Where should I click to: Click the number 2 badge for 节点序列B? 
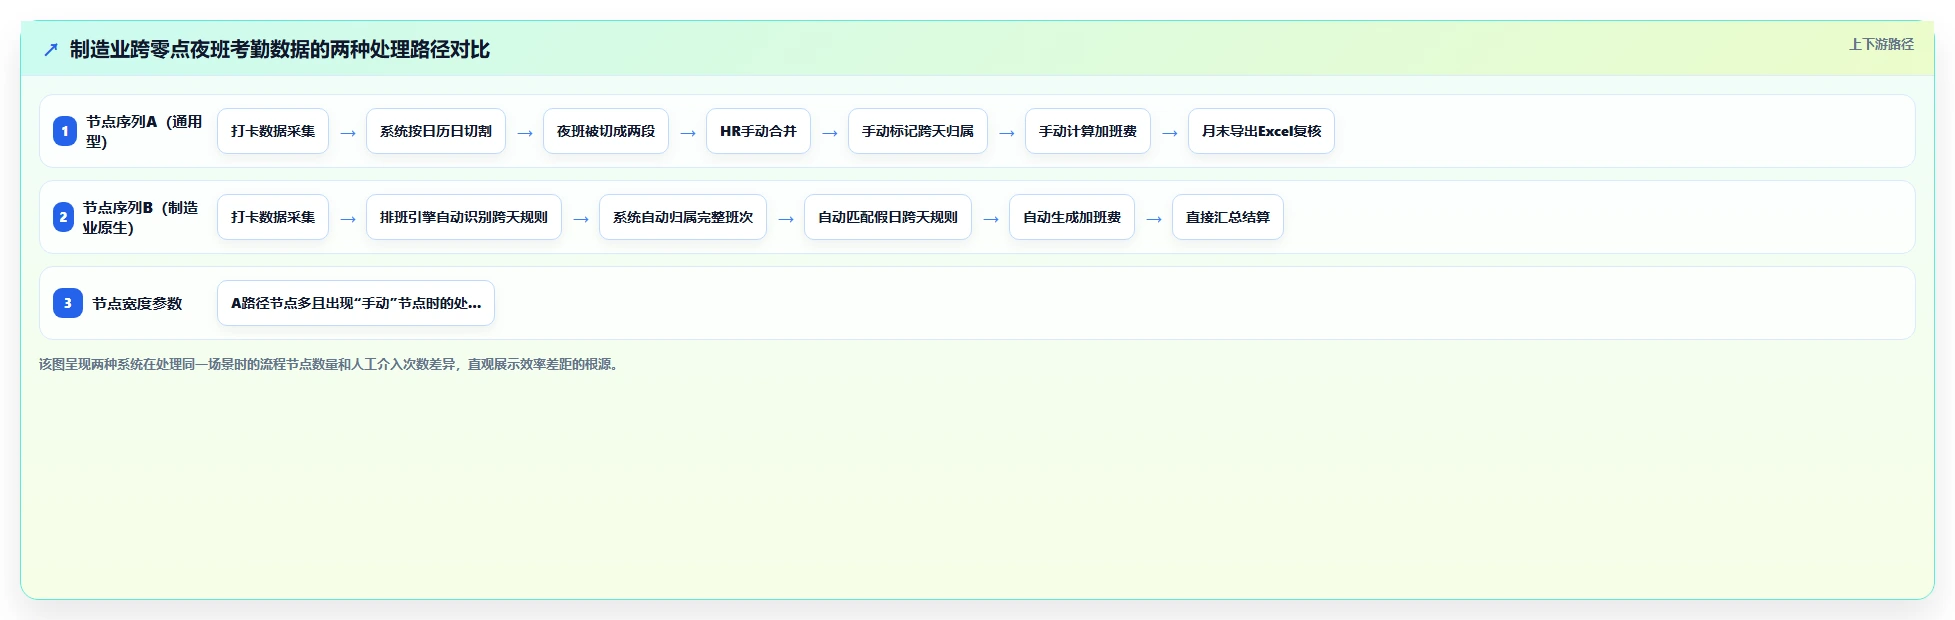click(x=63, y=217)
